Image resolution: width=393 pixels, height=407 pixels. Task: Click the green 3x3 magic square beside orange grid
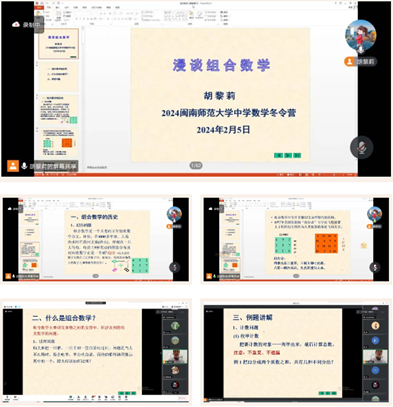point(283,245)
